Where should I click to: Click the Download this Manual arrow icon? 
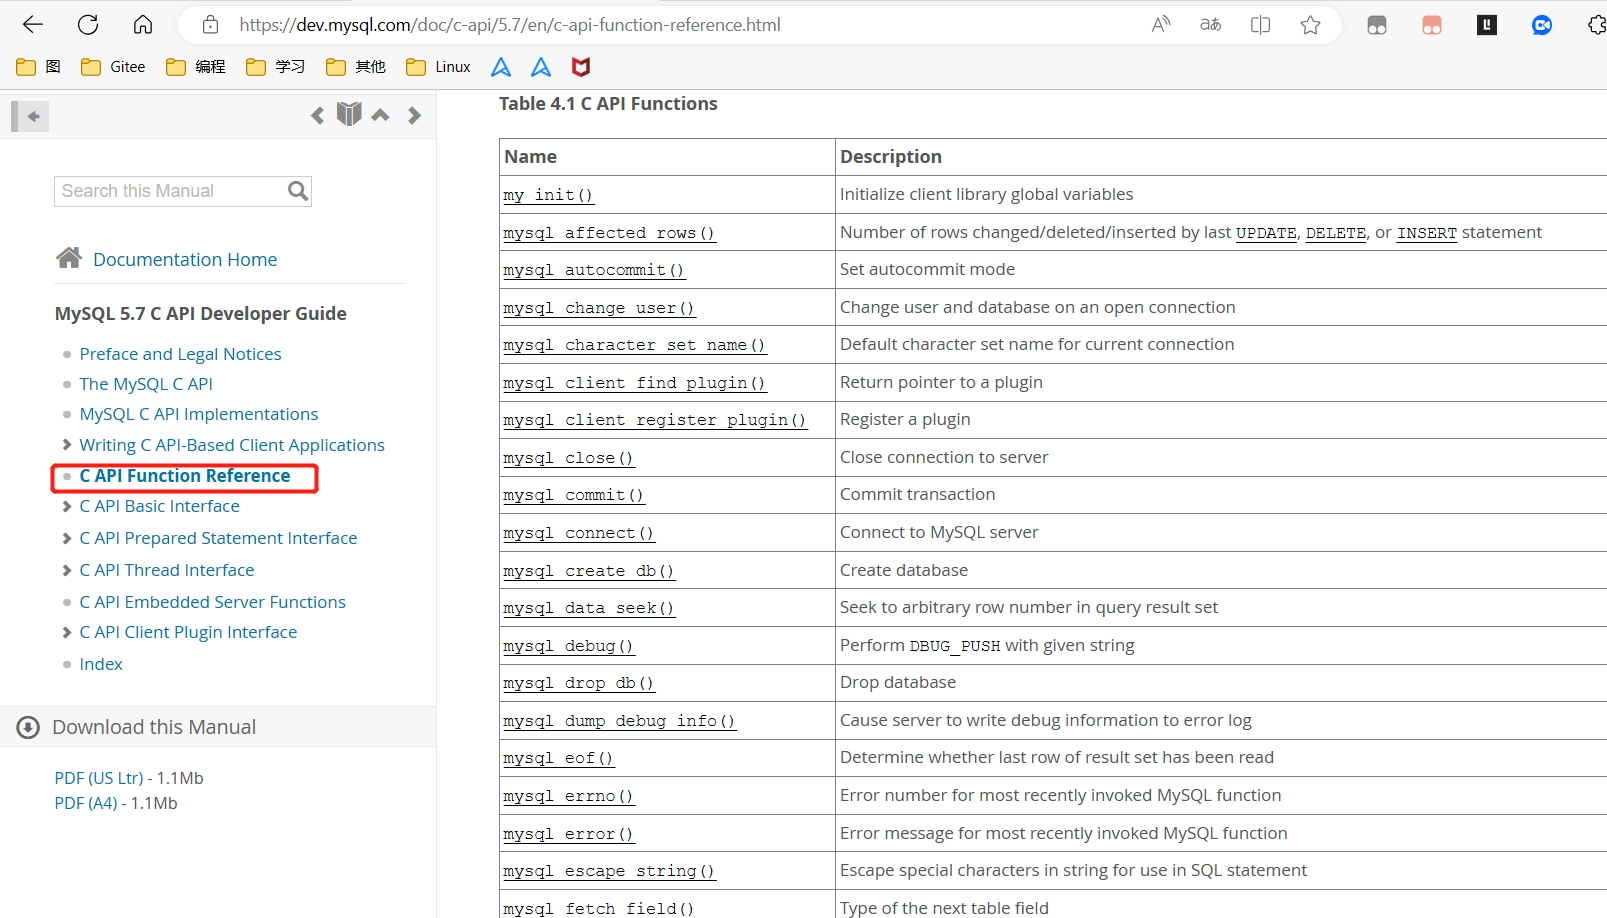(28, 727)
